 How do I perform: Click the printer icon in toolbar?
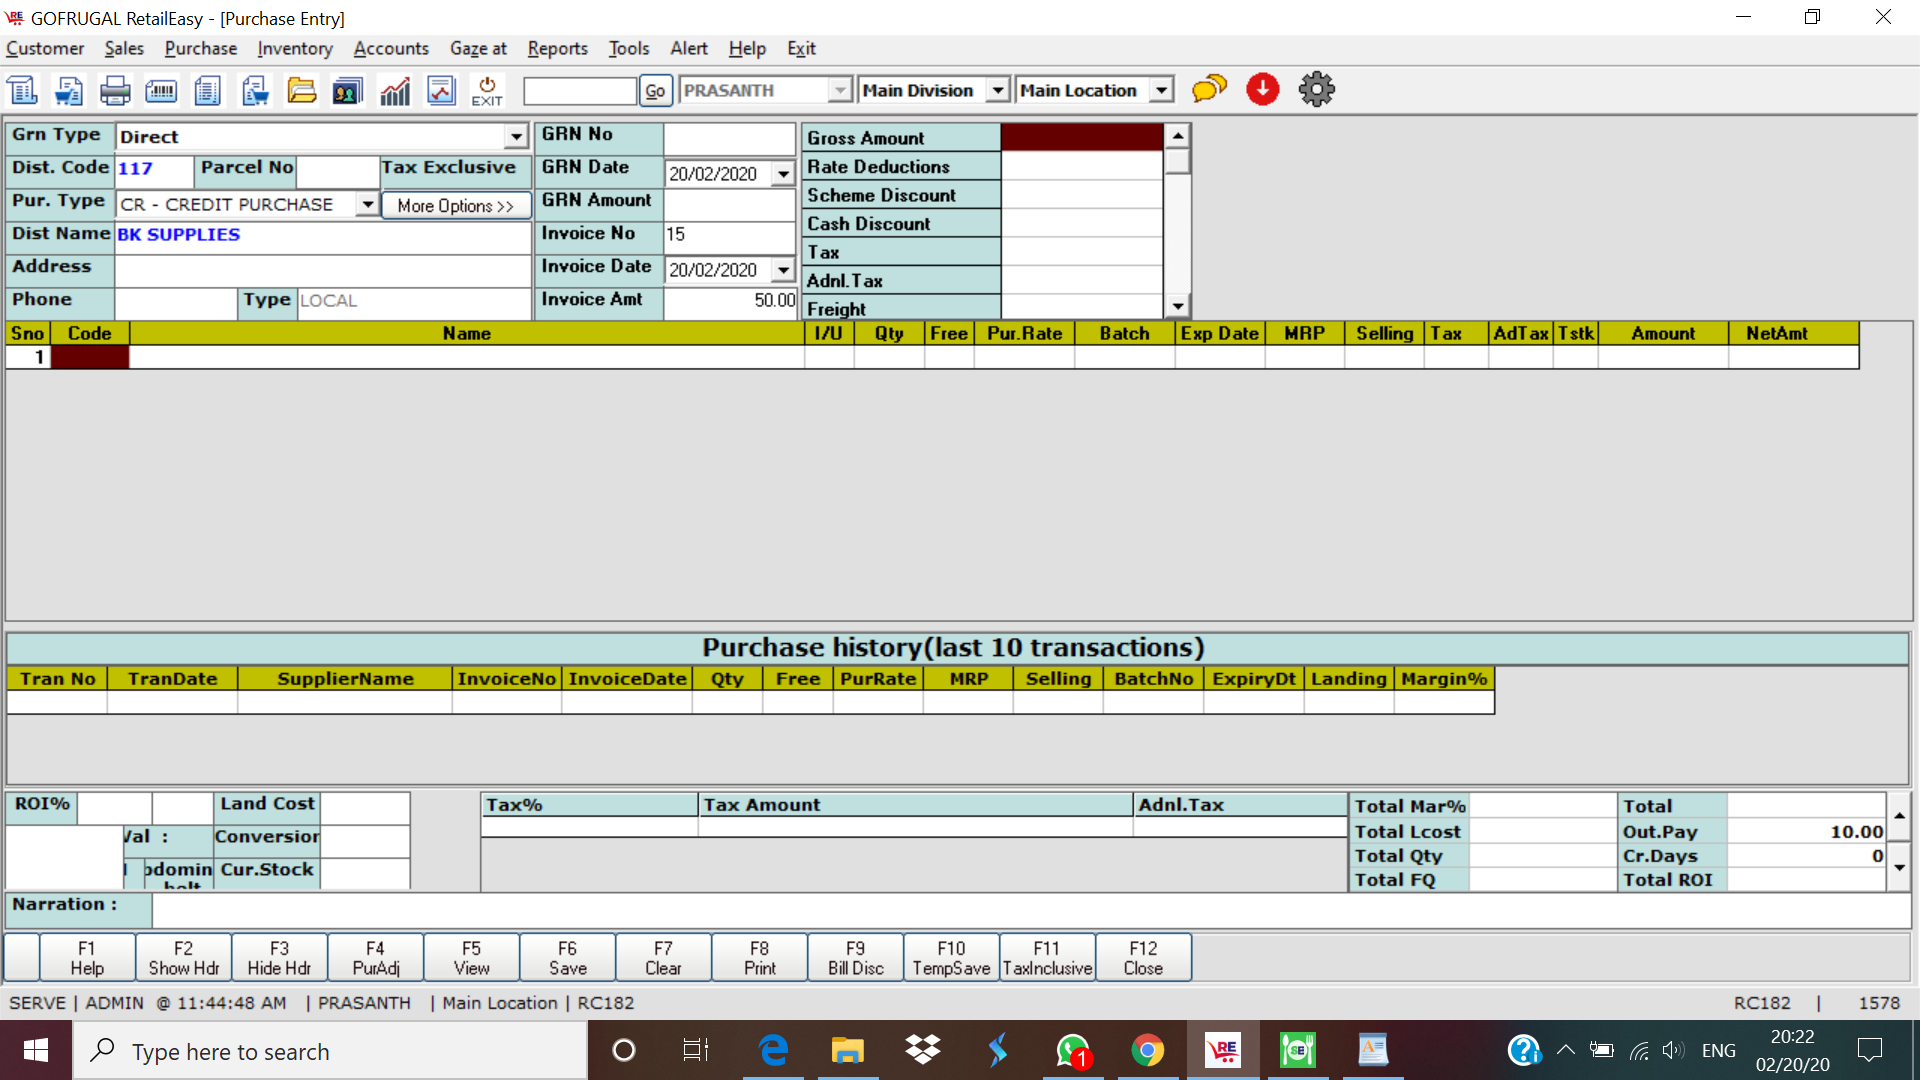[115, 91]
